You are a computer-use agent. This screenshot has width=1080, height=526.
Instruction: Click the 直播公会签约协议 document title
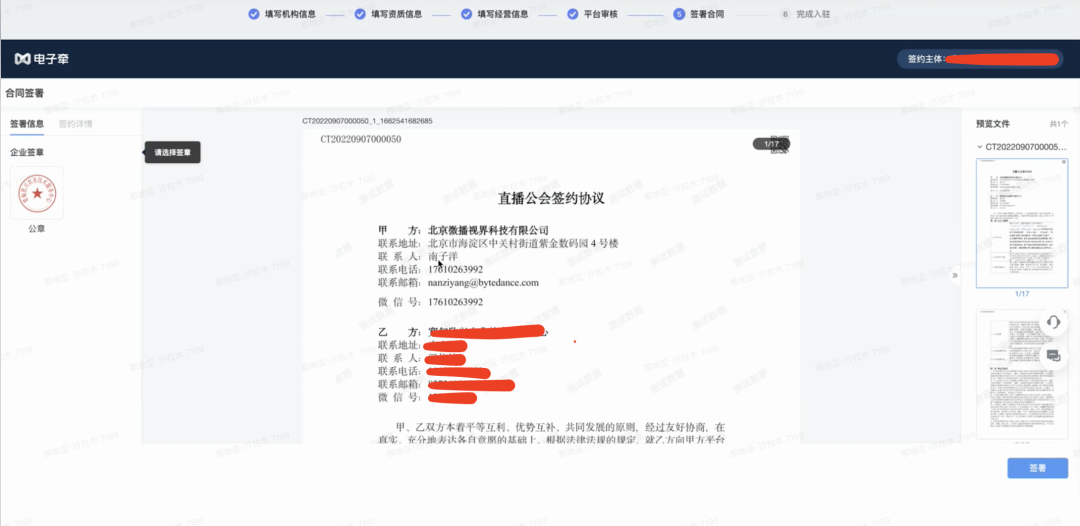[x=551, y=200]
